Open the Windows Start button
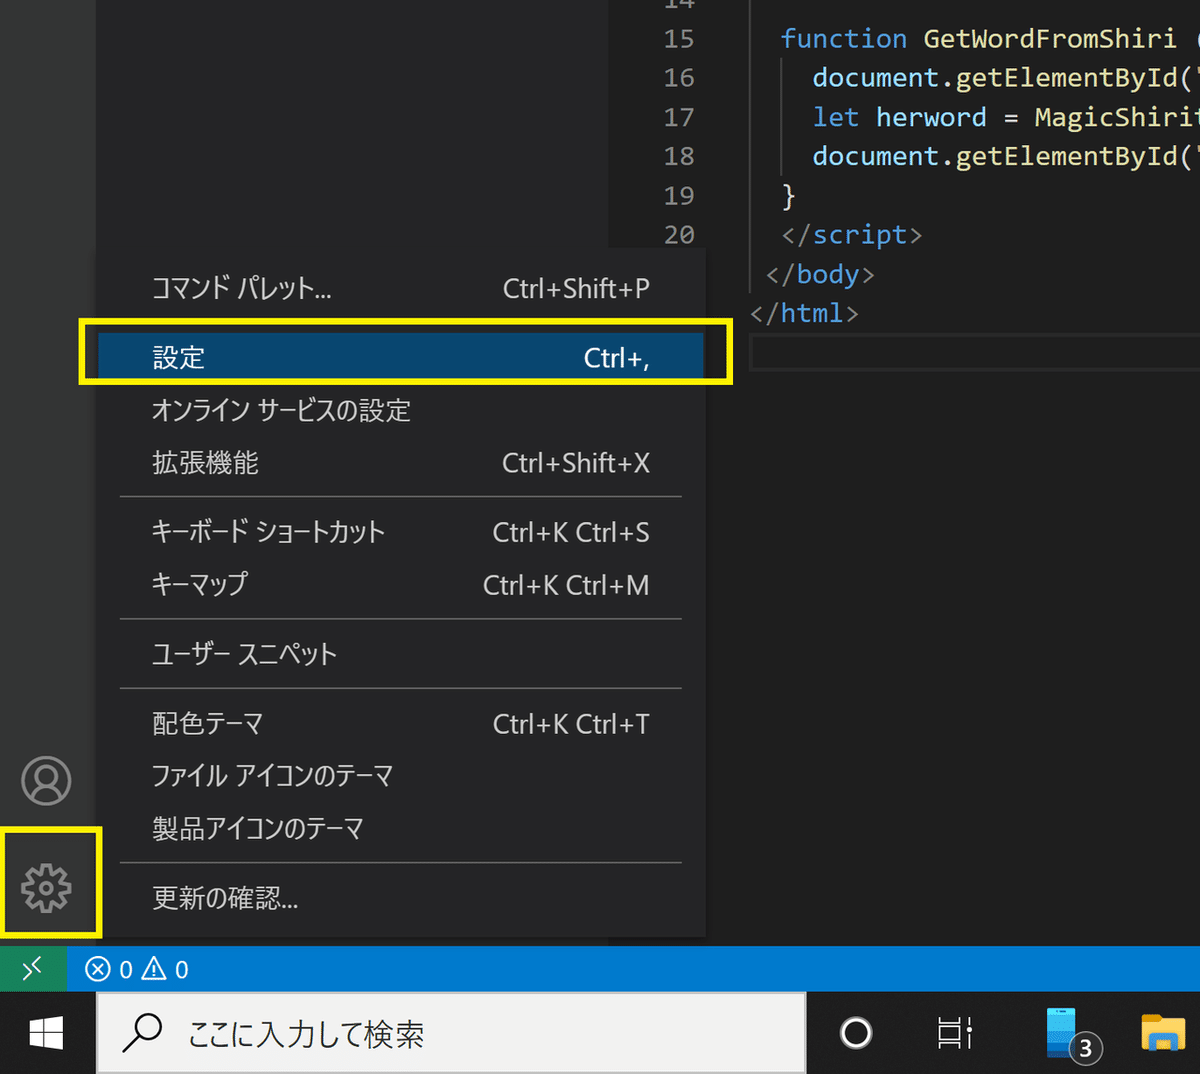This screenshot has width=1200, height=1074. (47, 1033)
